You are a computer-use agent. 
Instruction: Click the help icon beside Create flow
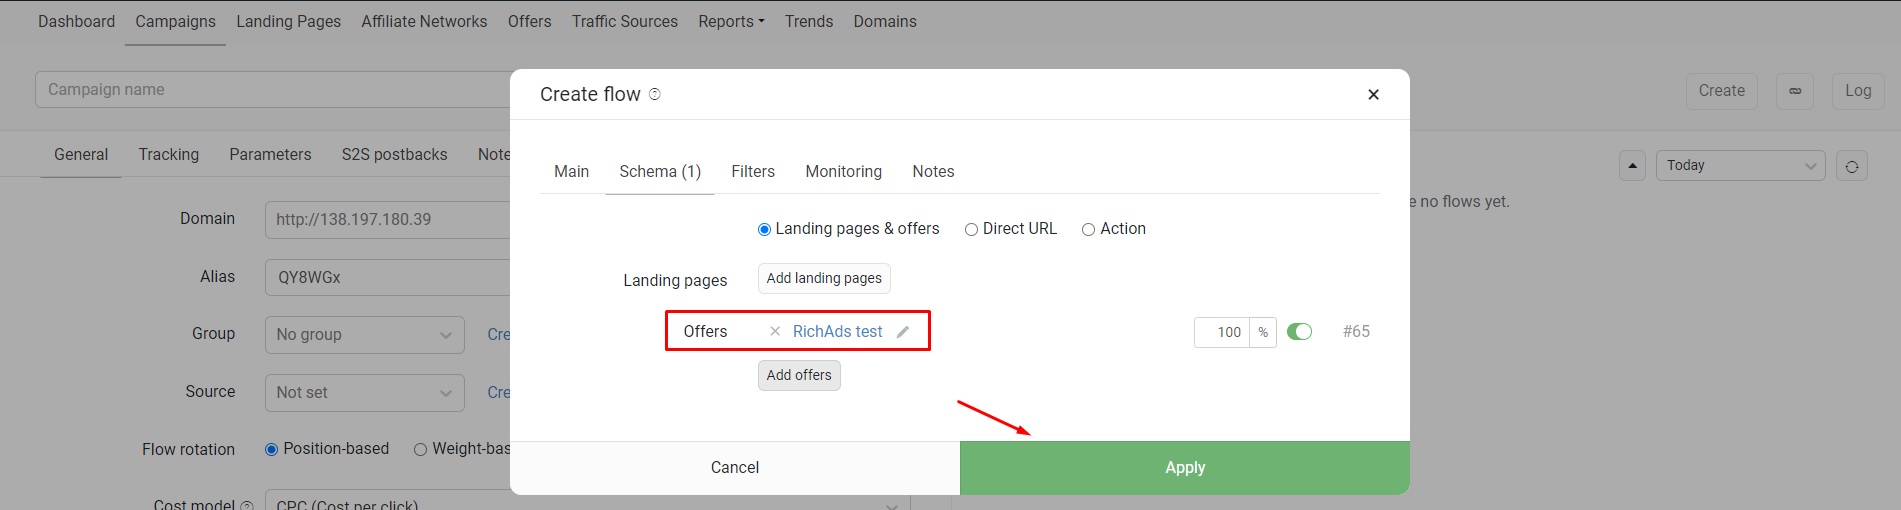pos(655,94)
